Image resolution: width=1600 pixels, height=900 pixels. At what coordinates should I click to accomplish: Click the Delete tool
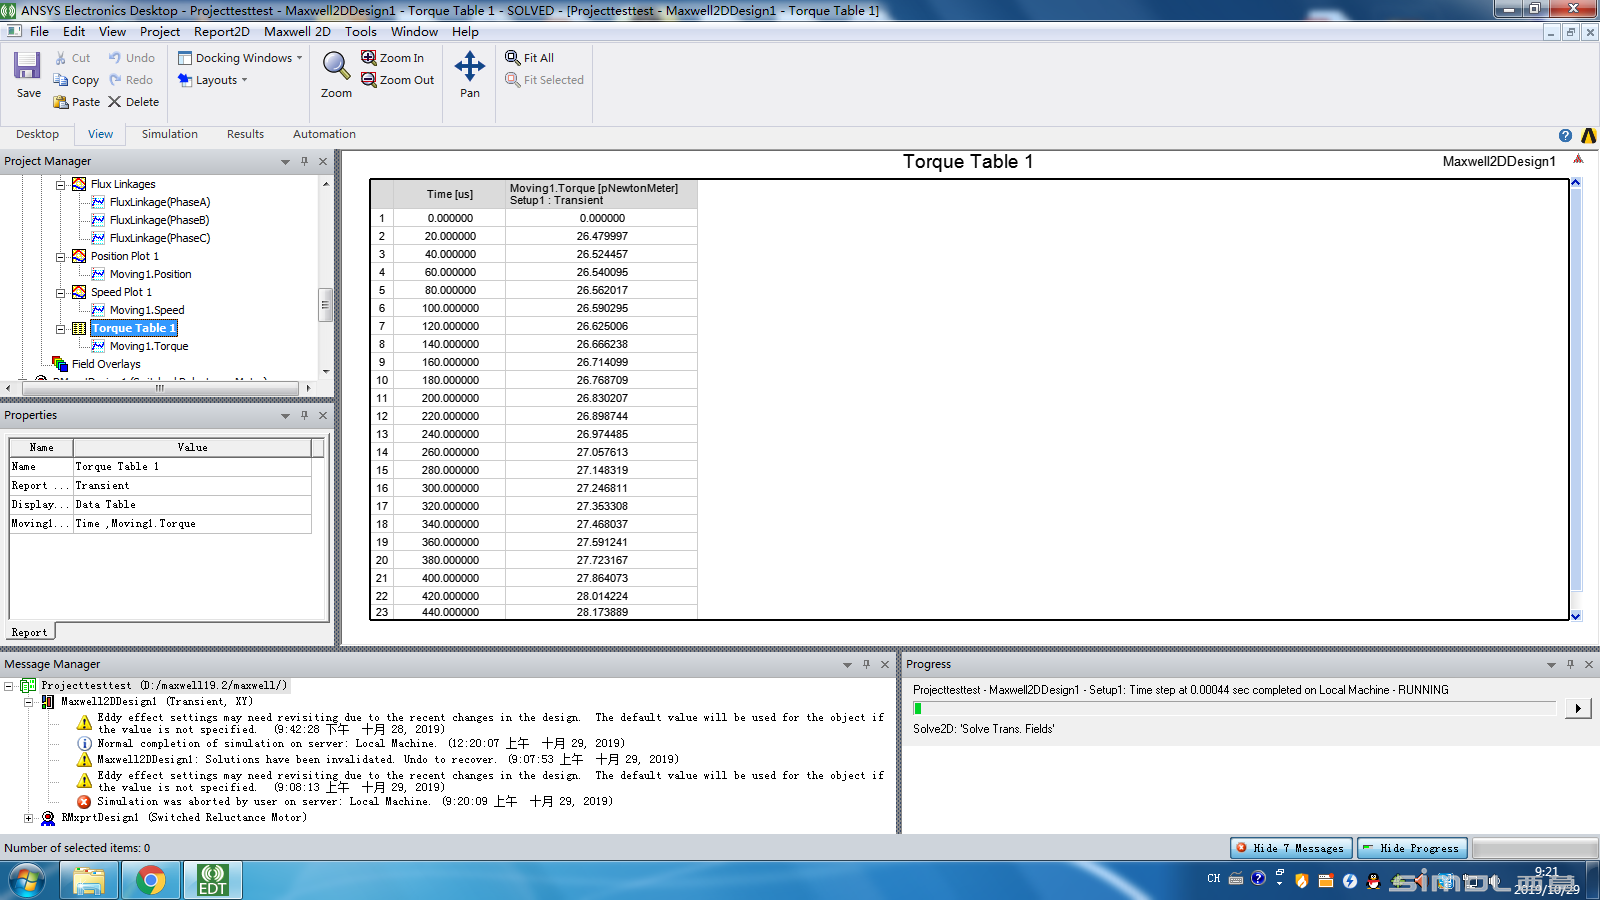click(133, 102)
